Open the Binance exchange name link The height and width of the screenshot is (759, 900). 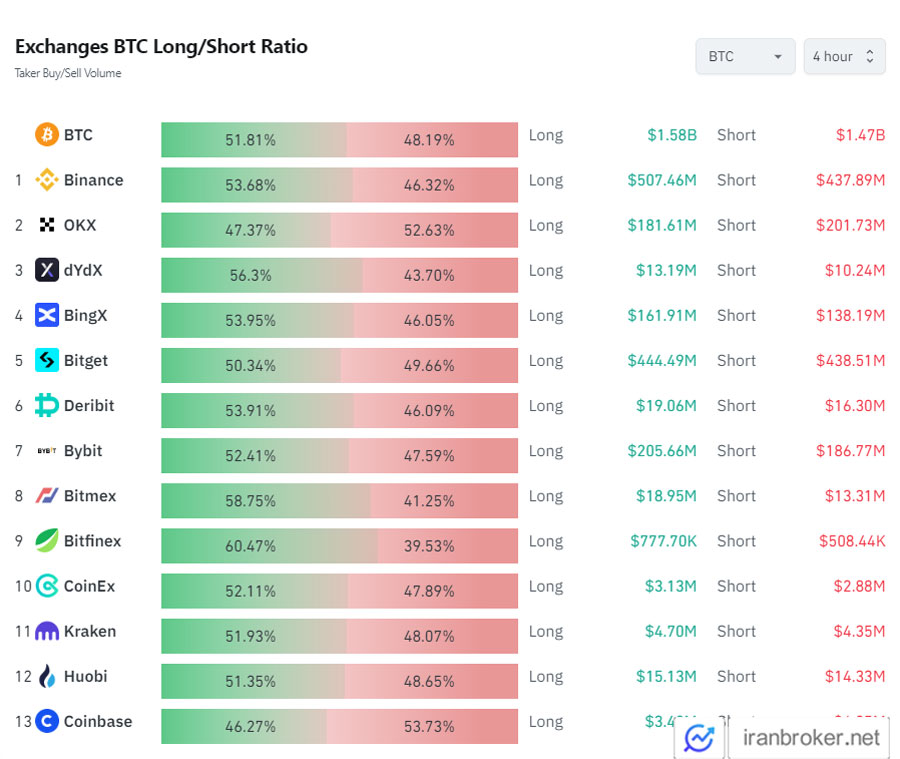(94, 180)
